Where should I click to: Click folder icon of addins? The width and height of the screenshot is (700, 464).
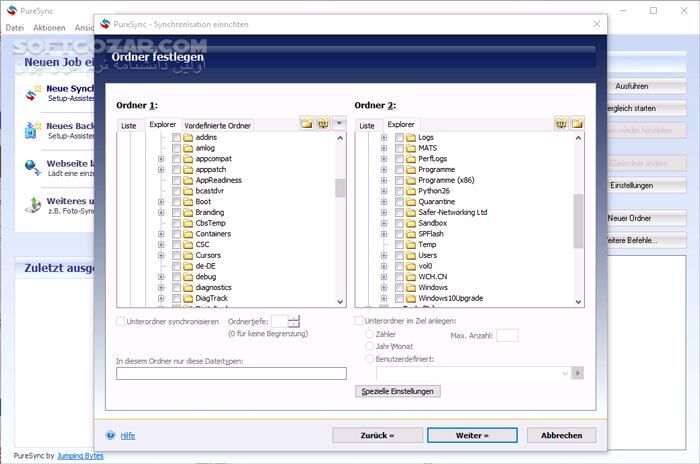(x=188, y=137)
